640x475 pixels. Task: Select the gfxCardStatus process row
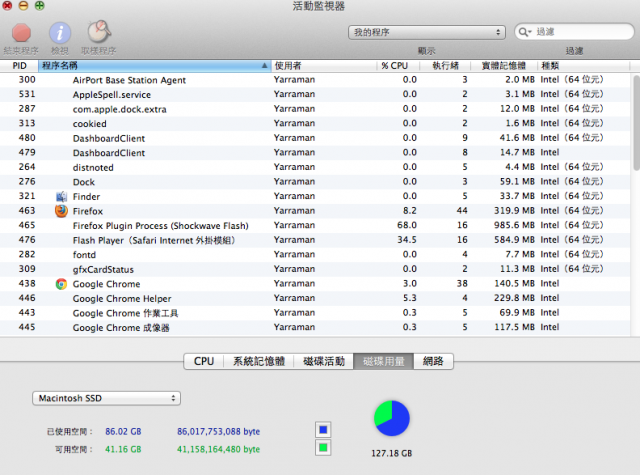[x=315, y=269]
